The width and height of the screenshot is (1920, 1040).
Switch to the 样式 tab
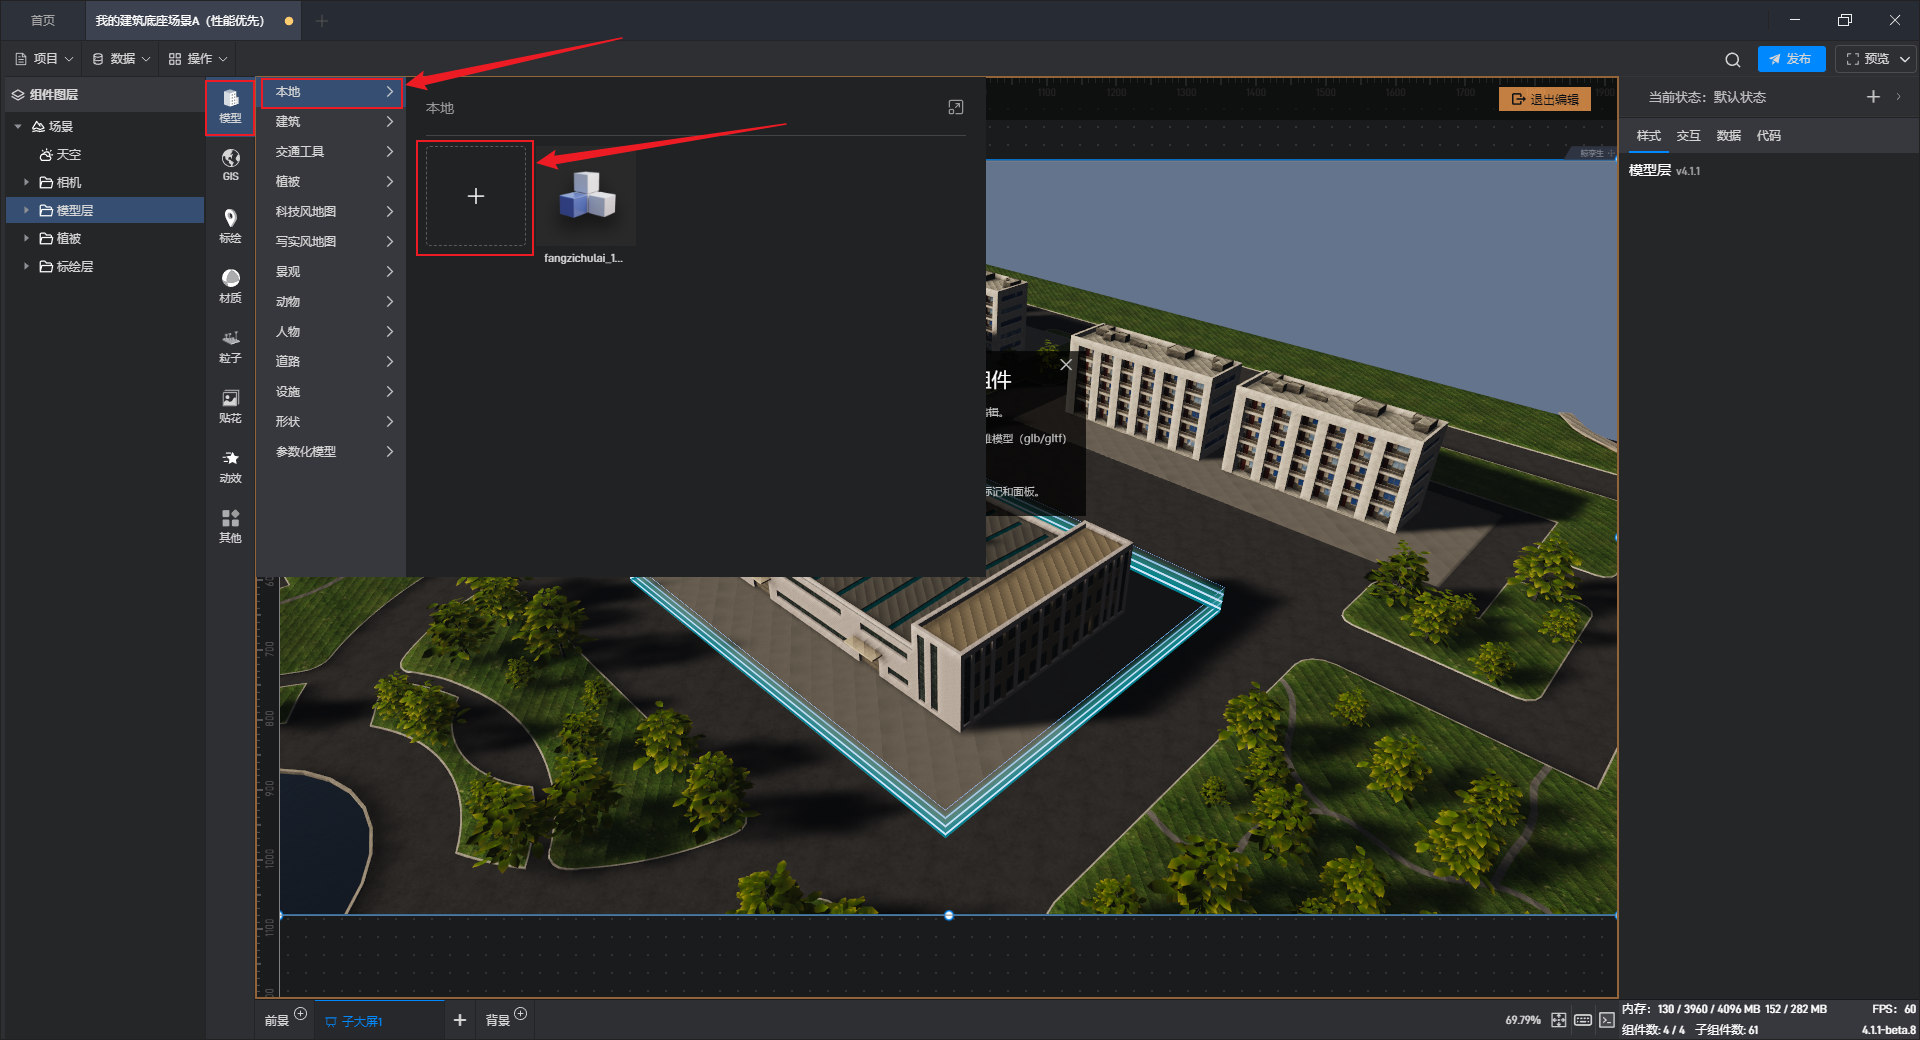pyautogui.click(x=1648, y=136)
